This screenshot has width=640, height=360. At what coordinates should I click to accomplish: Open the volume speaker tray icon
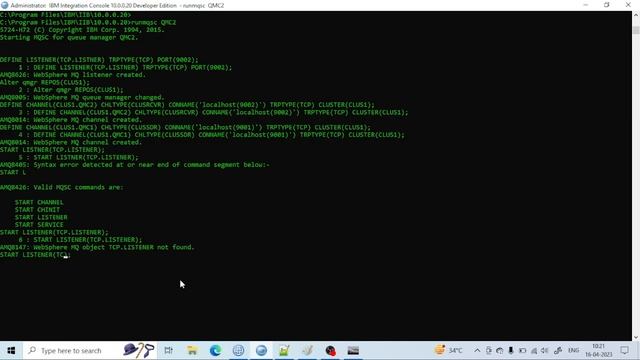pyautogui.click(x=544, y=351)
